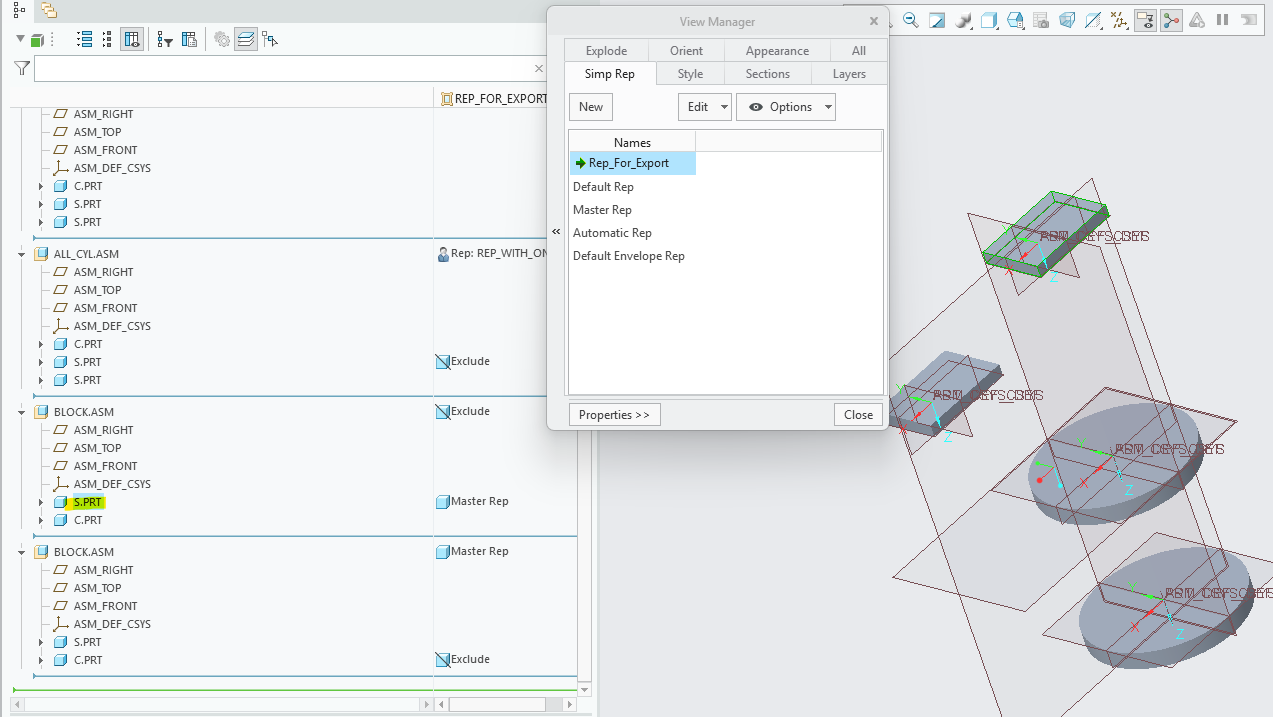Click the expand-all icon above the model tree
The height and width of the screenshot is (717, 1273).
click(x=84, y=38)
